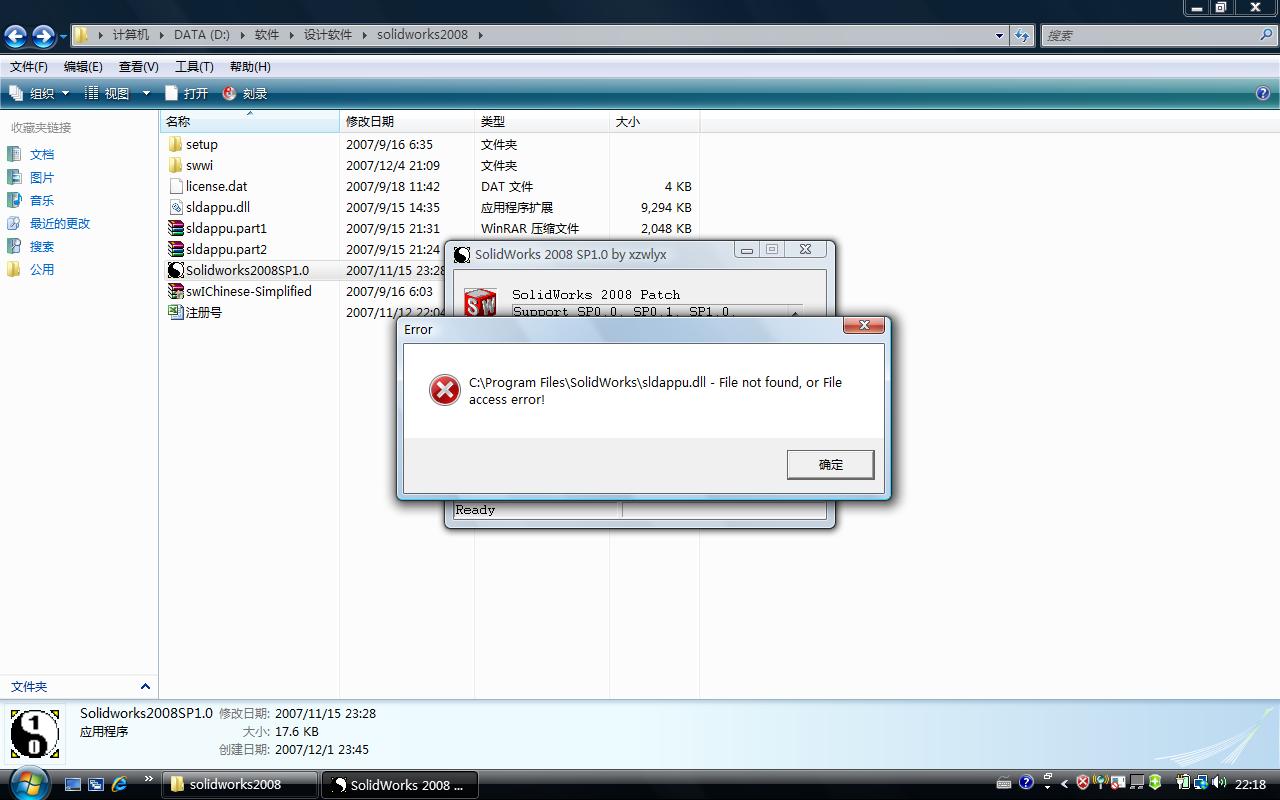Open the 最近的更改 recent changes link

tap(60, 223)
